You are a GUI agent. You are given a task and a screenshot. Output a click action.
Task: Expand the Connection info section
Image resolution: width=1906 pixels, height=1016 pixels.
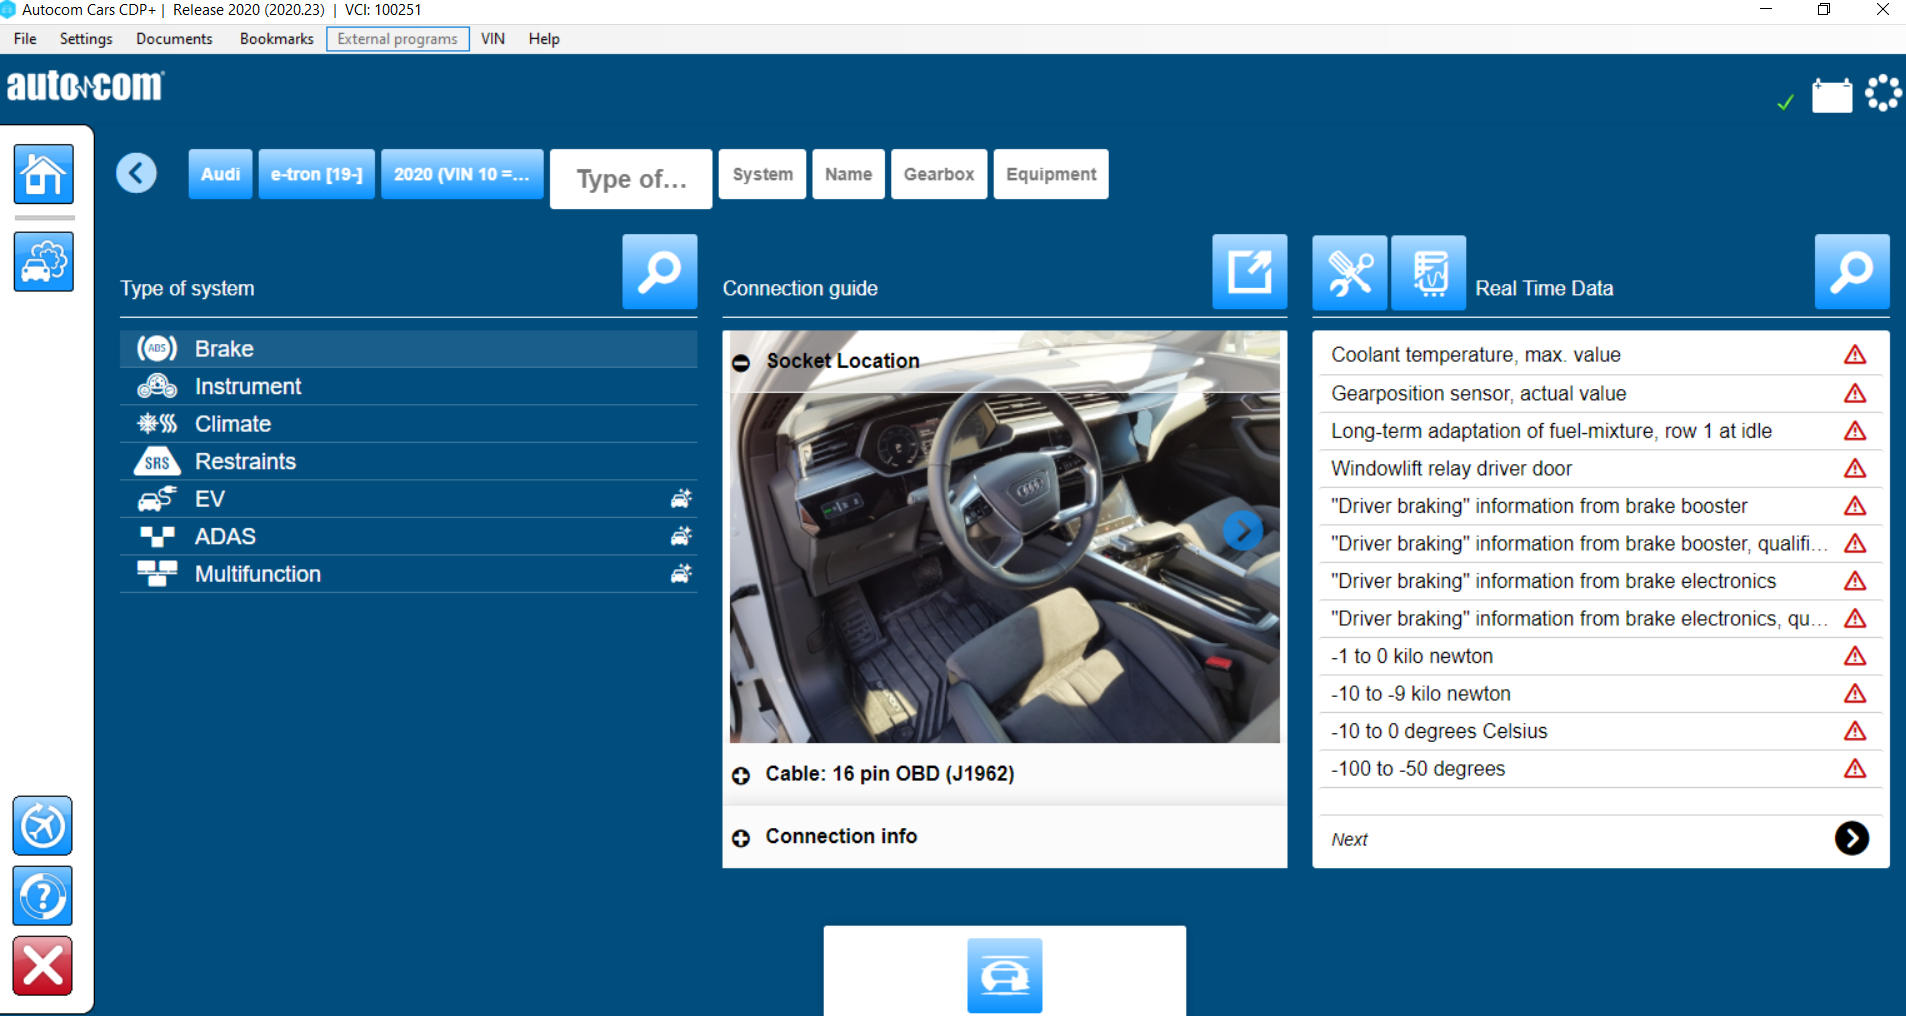(741, 837)
